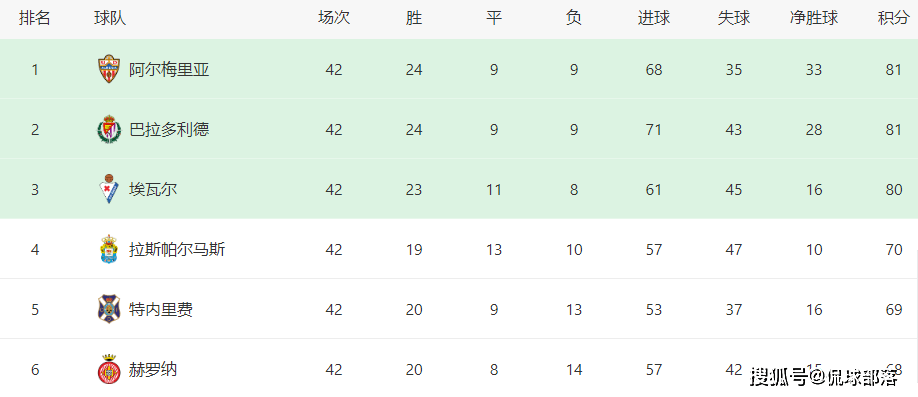Open the 巴拉多利德 team name link

click(x=169, y=129)
